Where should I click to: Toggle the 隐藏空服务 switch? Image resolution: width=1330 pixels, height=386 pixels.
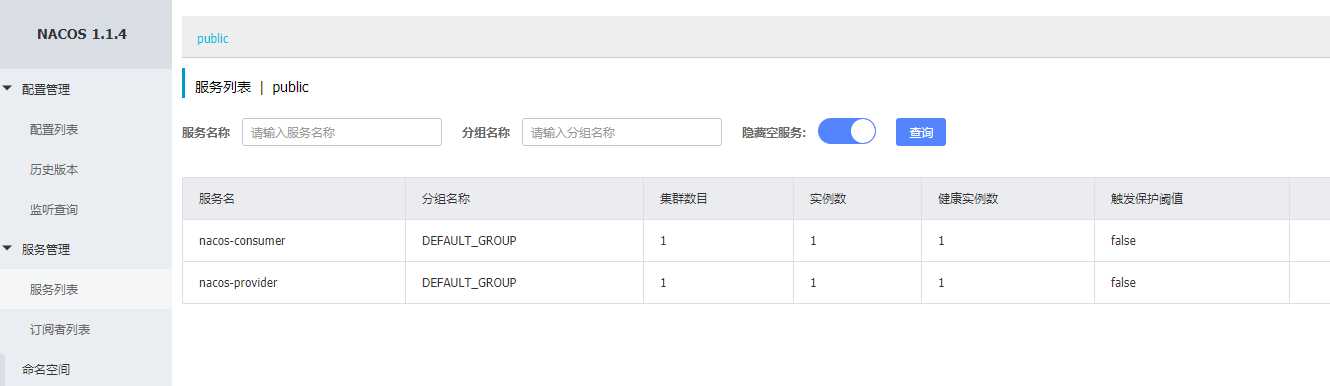click(x=847, y=132)
